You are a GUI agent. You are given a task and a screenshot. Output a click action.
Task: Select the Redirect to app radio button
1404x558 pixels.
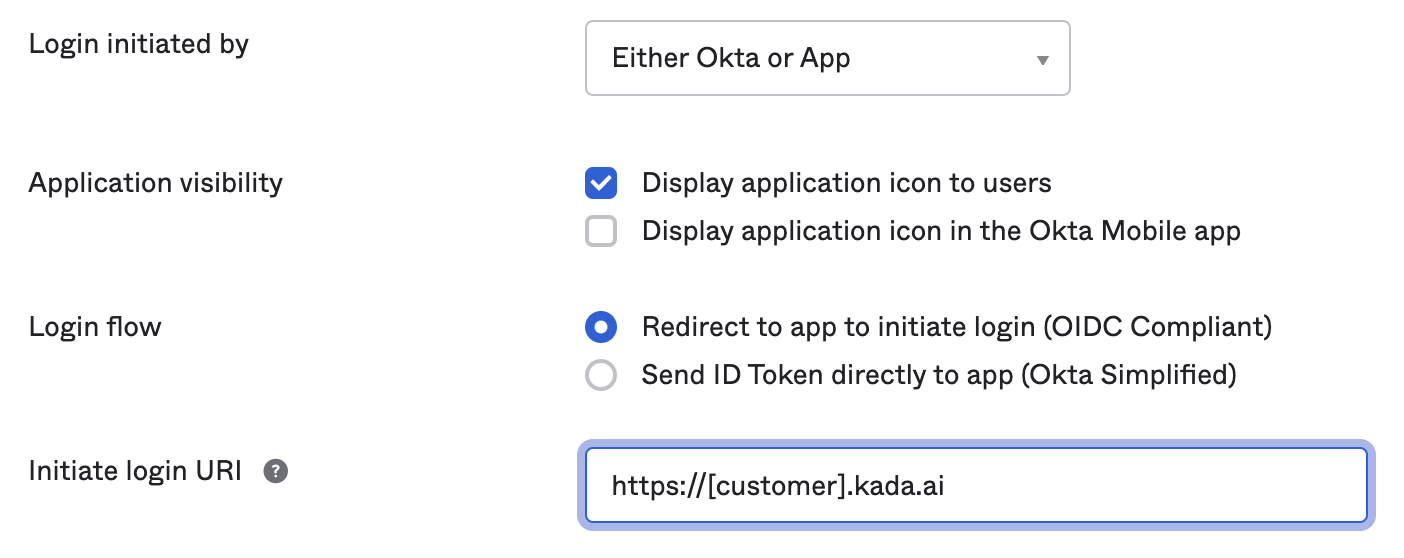click(x=601, y=327)
